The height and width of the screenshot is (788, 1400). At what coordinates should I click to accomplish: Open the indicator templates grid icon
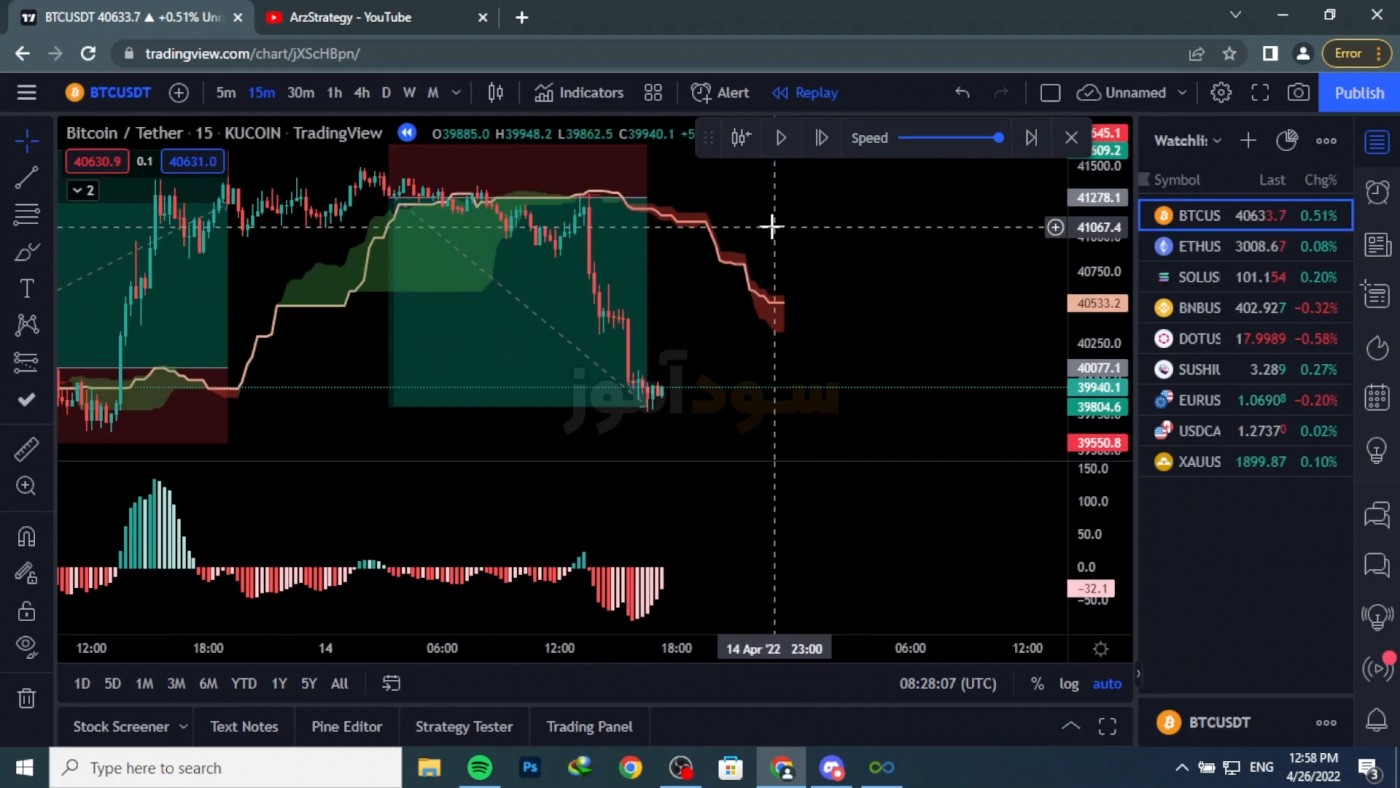[x=653, y=92]
